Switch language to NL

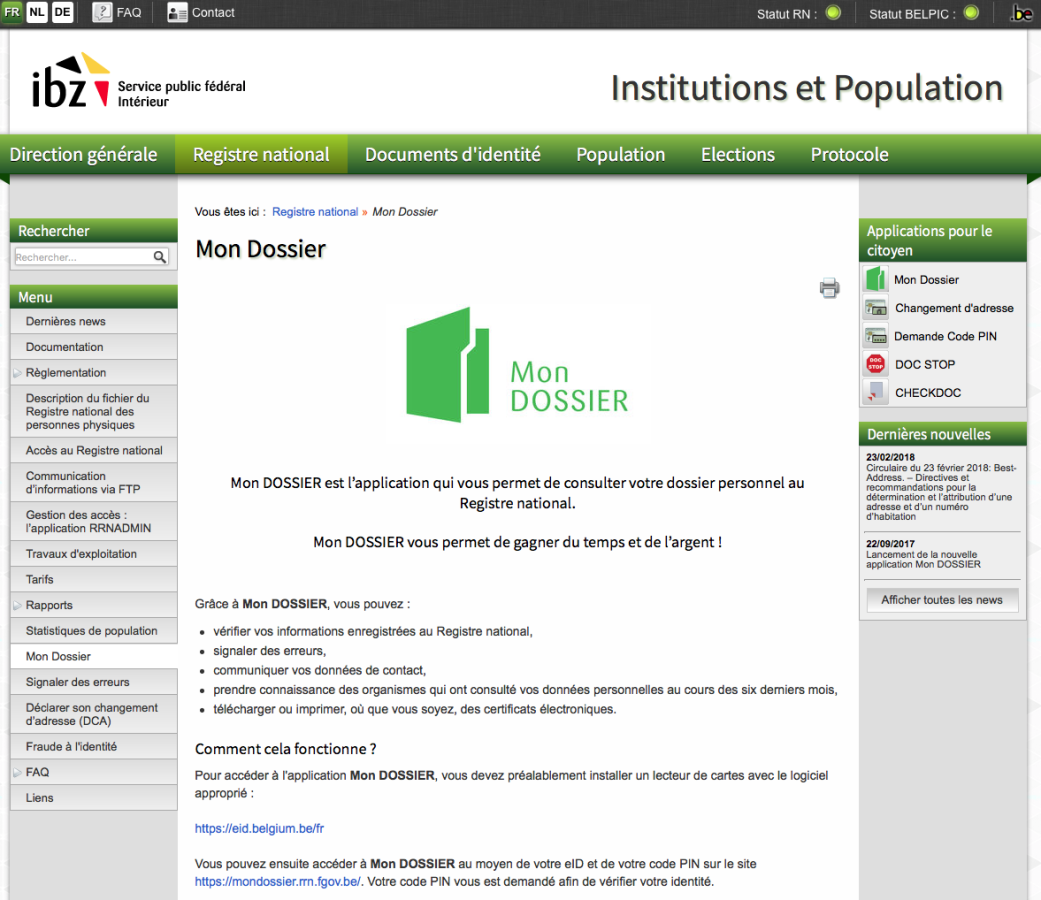(37, 12)
